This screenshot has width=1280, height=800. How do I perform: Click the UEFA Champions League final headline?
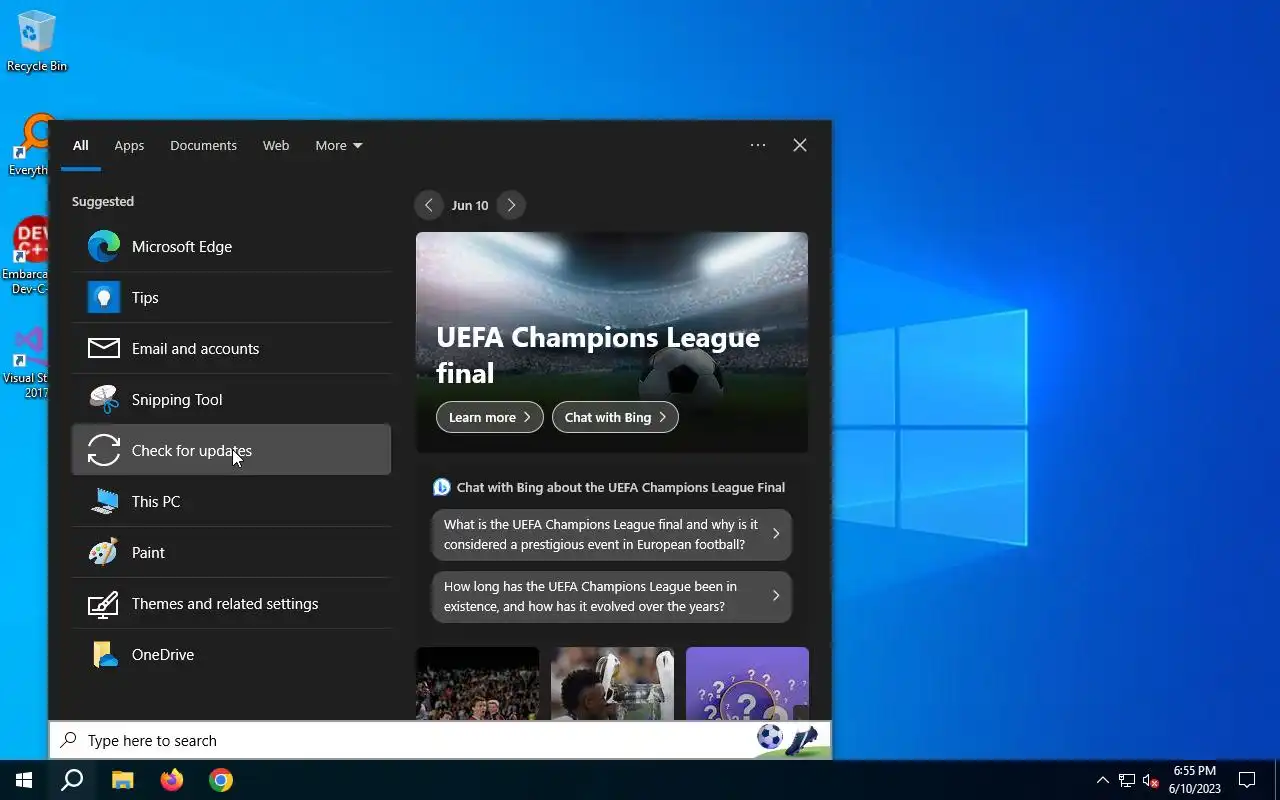click(598, 355)
